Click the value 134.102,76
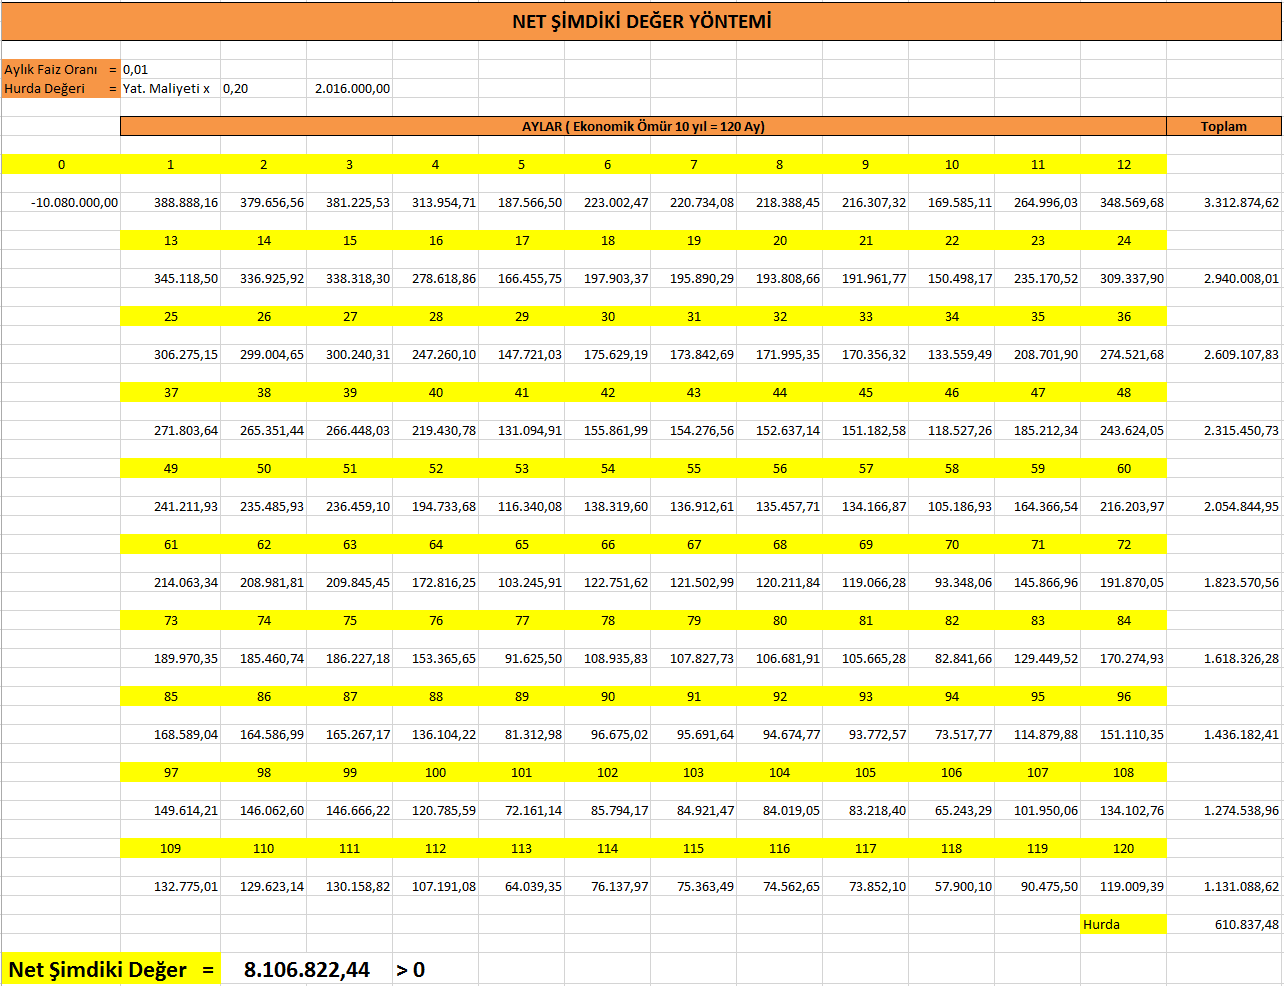 click(1132, 811)
